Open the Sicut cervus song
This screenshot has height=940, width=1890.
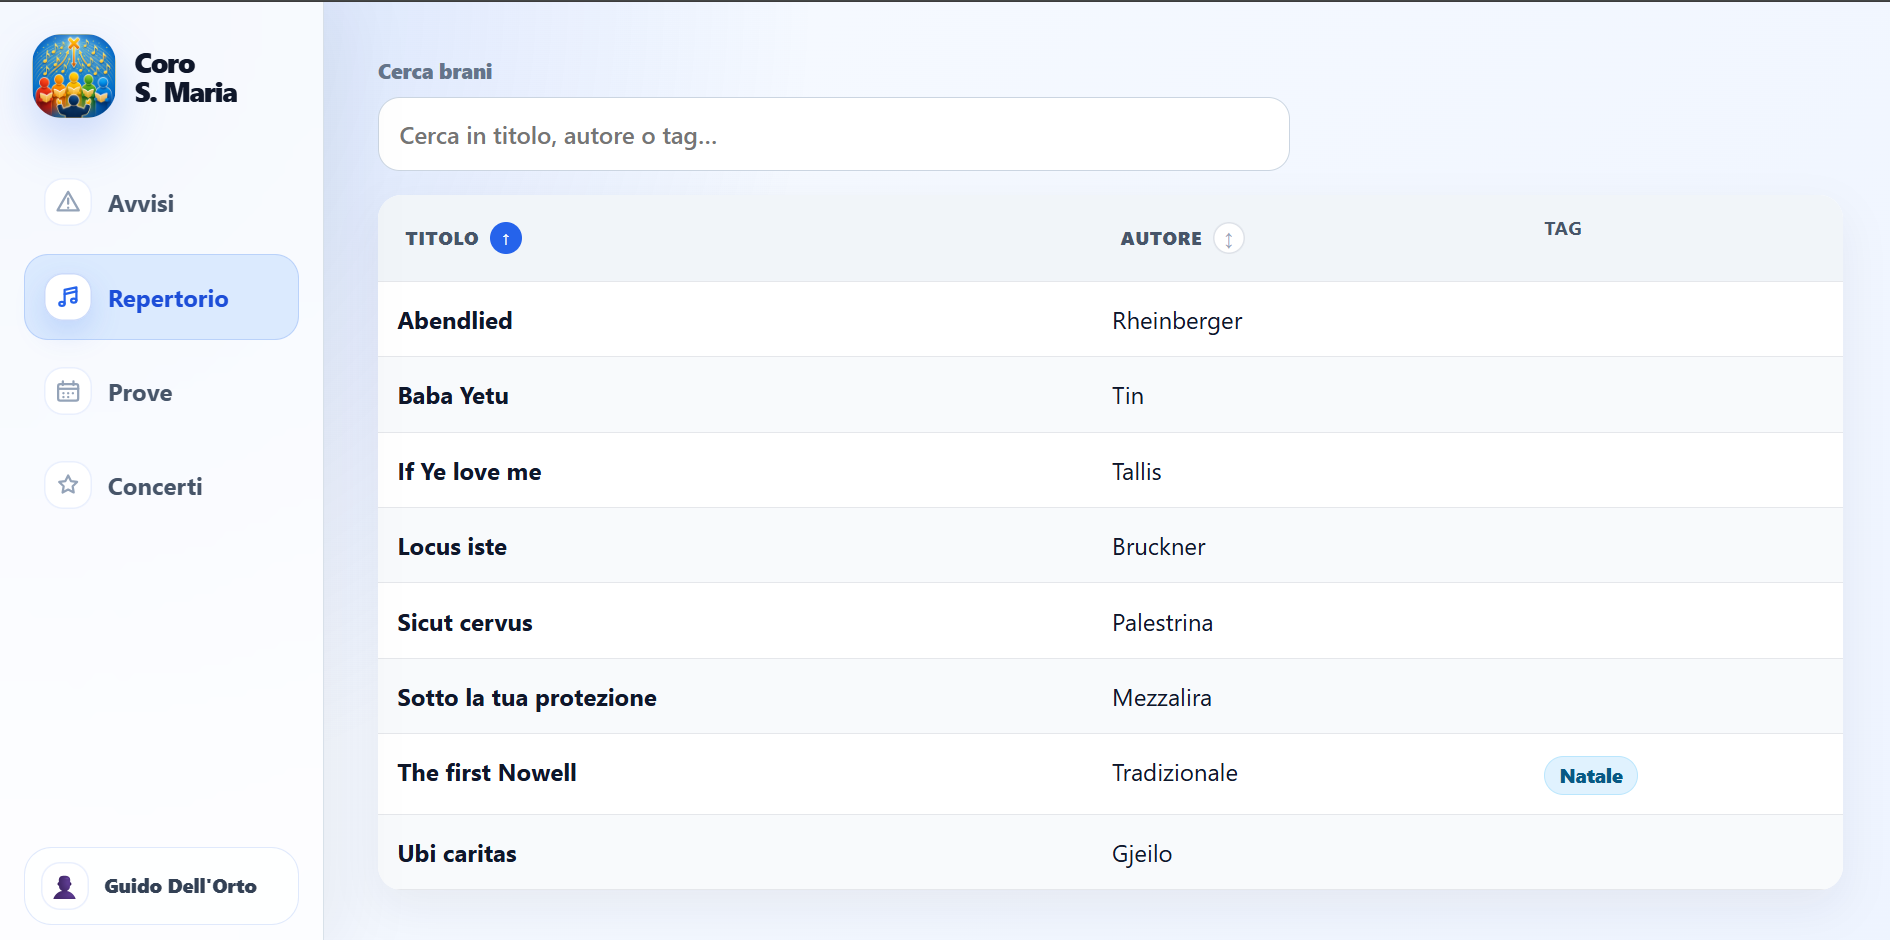point(465,623)
